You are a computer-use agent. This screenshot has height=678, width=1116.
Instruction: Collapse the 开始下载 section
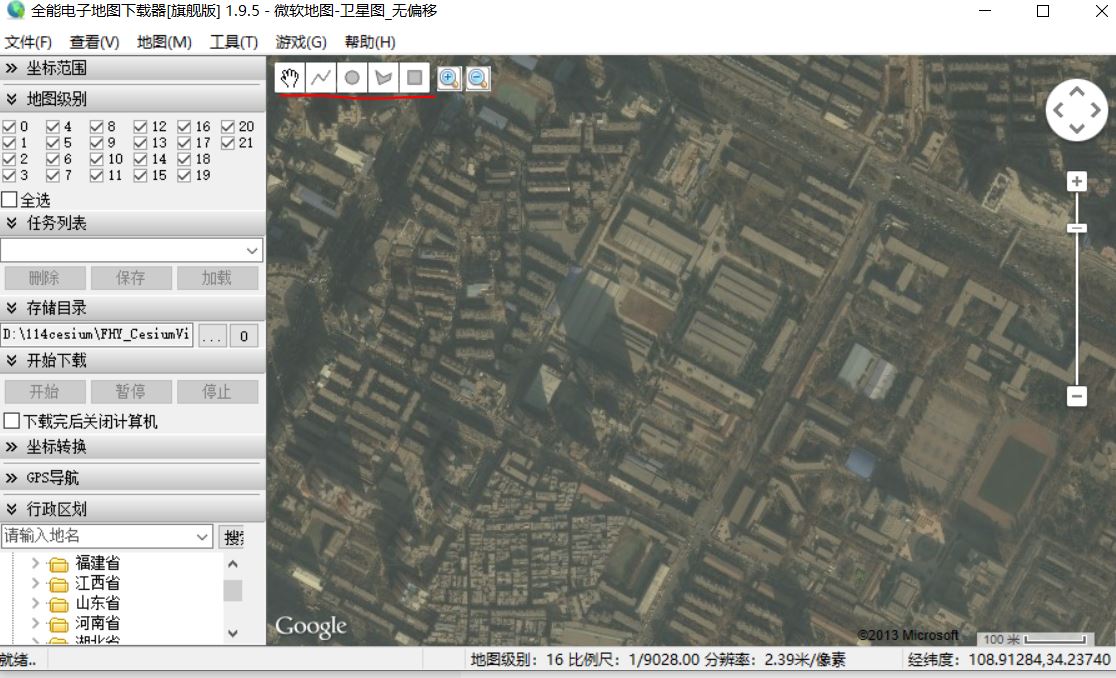[x=132, y=361]
